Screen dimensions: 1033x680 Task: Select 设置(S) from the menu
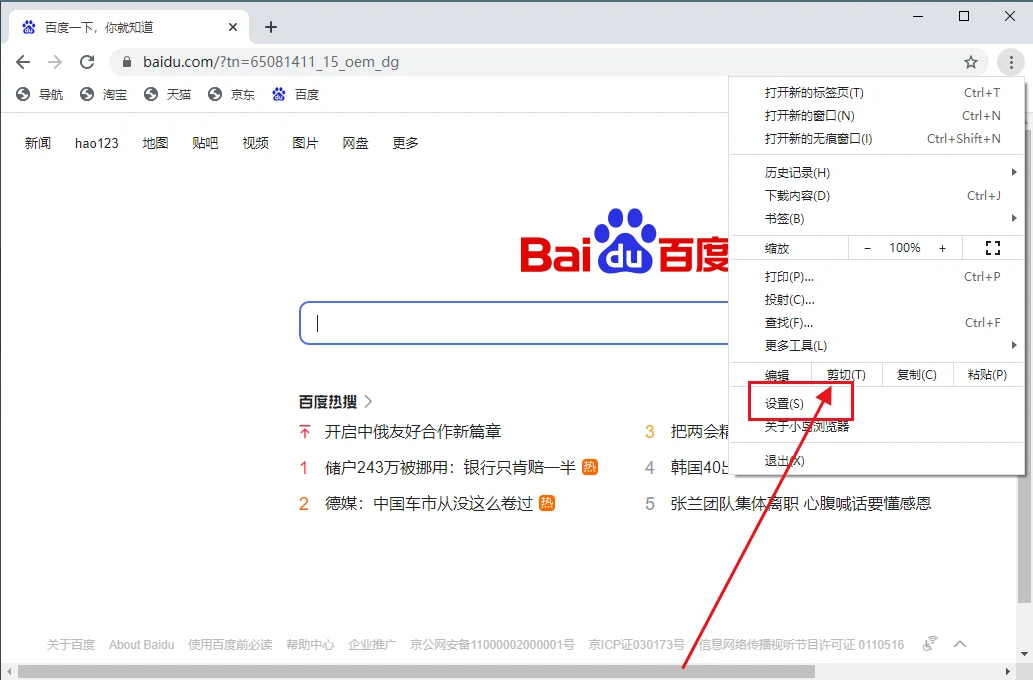tap(785, 404)
